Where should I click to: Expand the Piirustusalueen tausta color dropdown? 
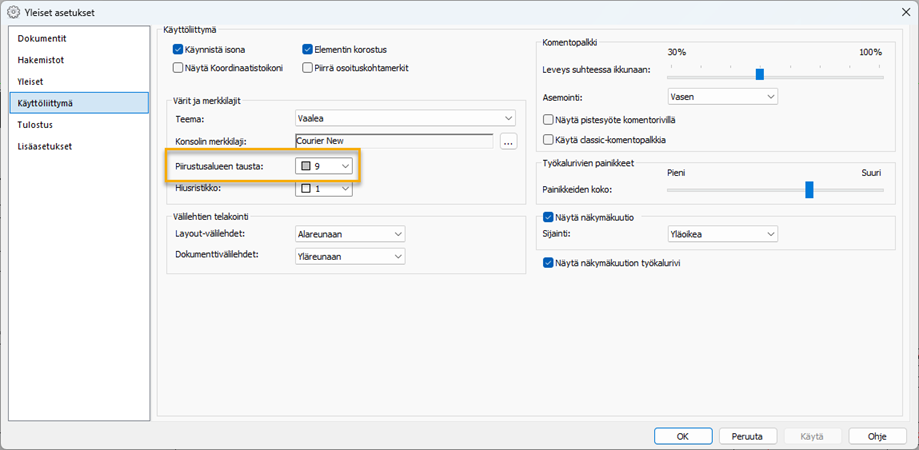[324, 165]
